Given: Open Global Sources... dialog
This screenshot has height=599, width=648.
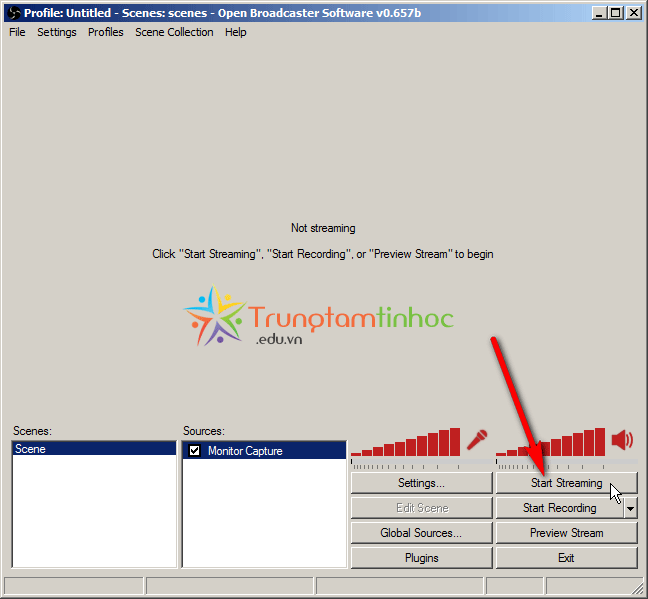Looking at the screenshot, I should (422, 533).
